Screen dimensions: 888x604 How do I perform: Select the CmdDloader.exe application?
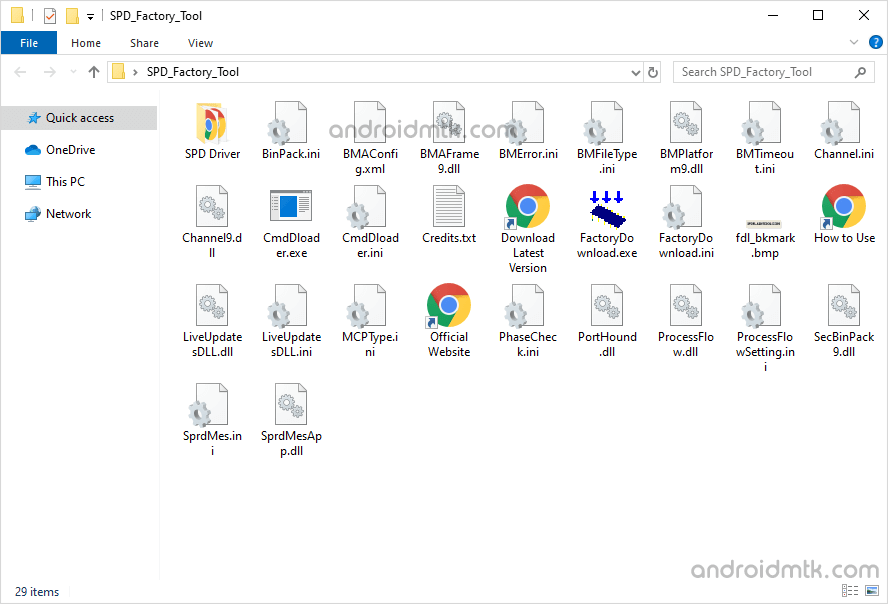[x=291, y=222]
